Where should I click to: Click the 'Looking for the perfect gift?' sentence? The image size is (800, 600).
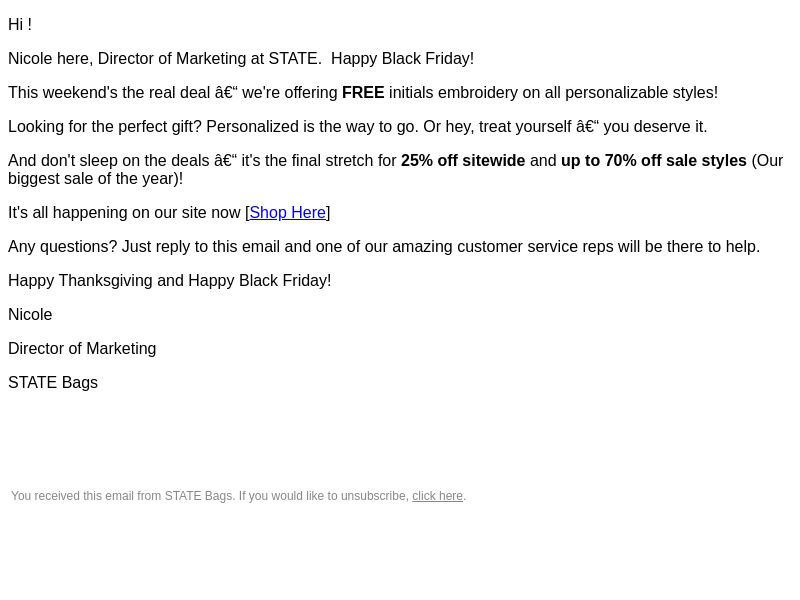[x=105, y=127]
